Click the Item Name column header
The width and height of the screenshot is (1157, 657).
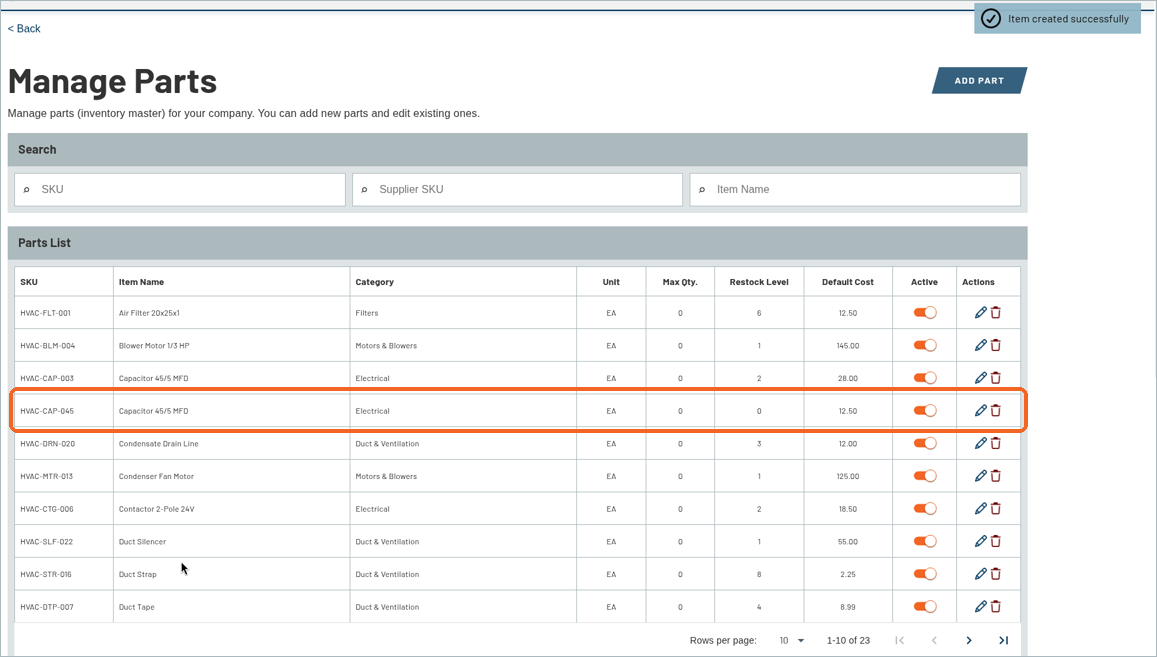pyautogui.click(x=141, y=282)
